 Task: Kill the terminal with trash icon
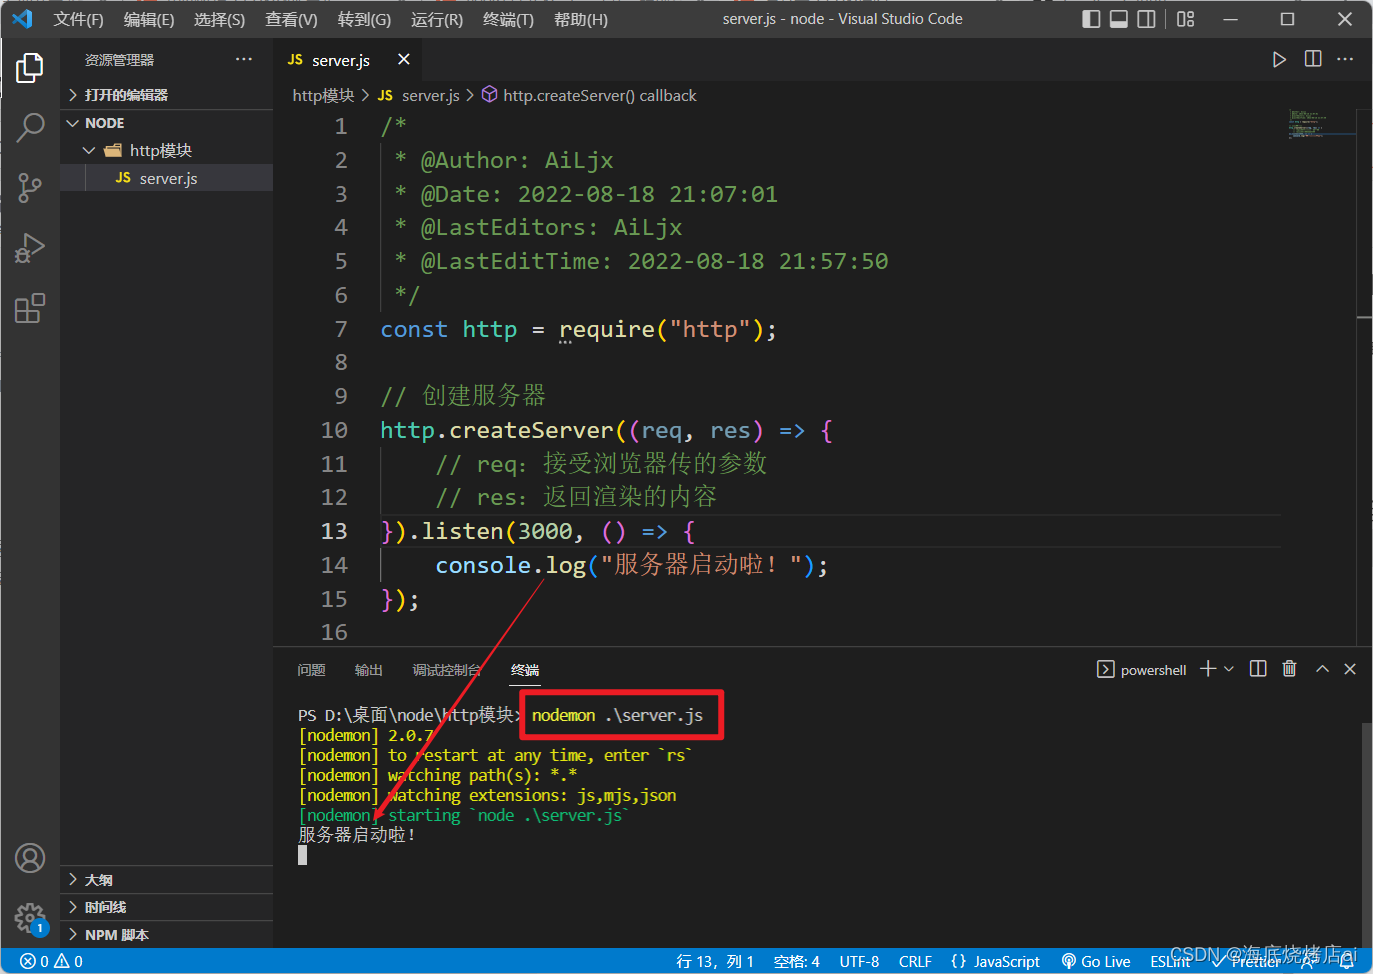[1289, 669]
